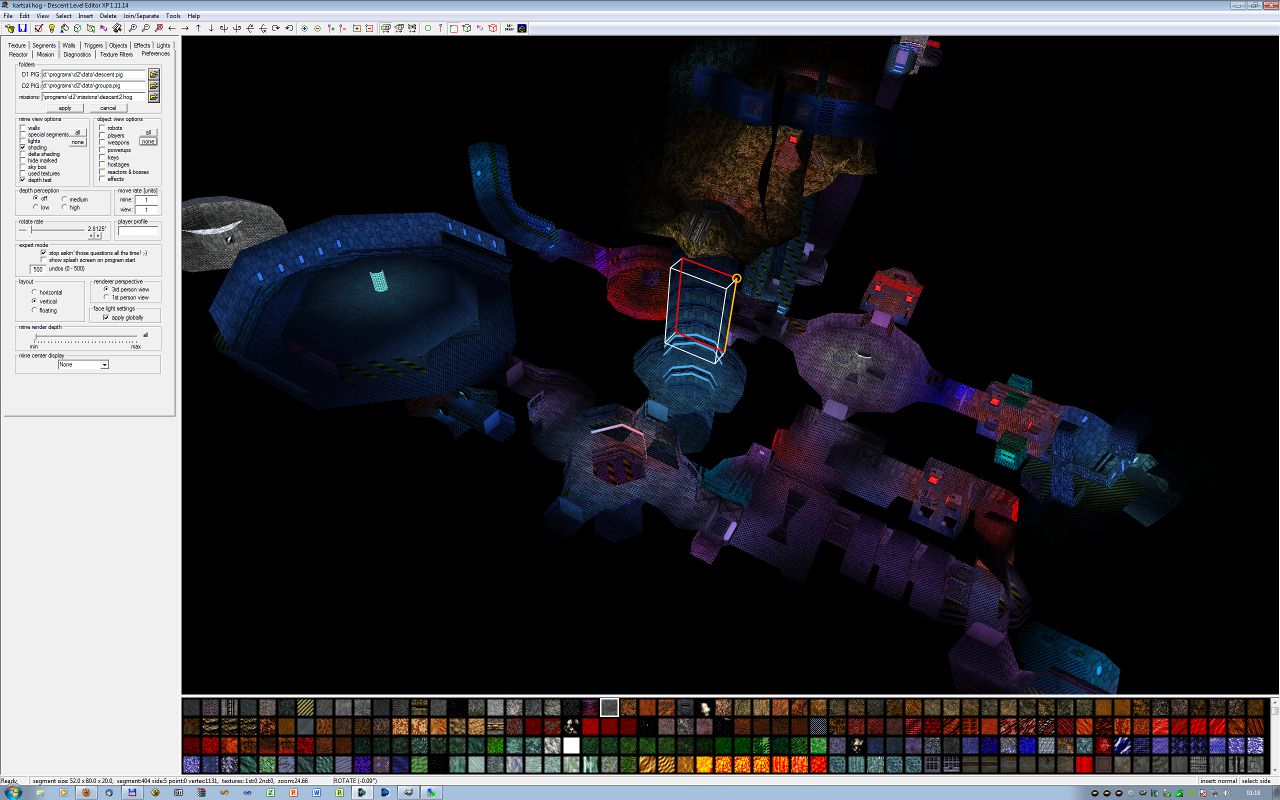Click the black wireframe cube toolbar icon
The image size is (1280, 800).
467,28
